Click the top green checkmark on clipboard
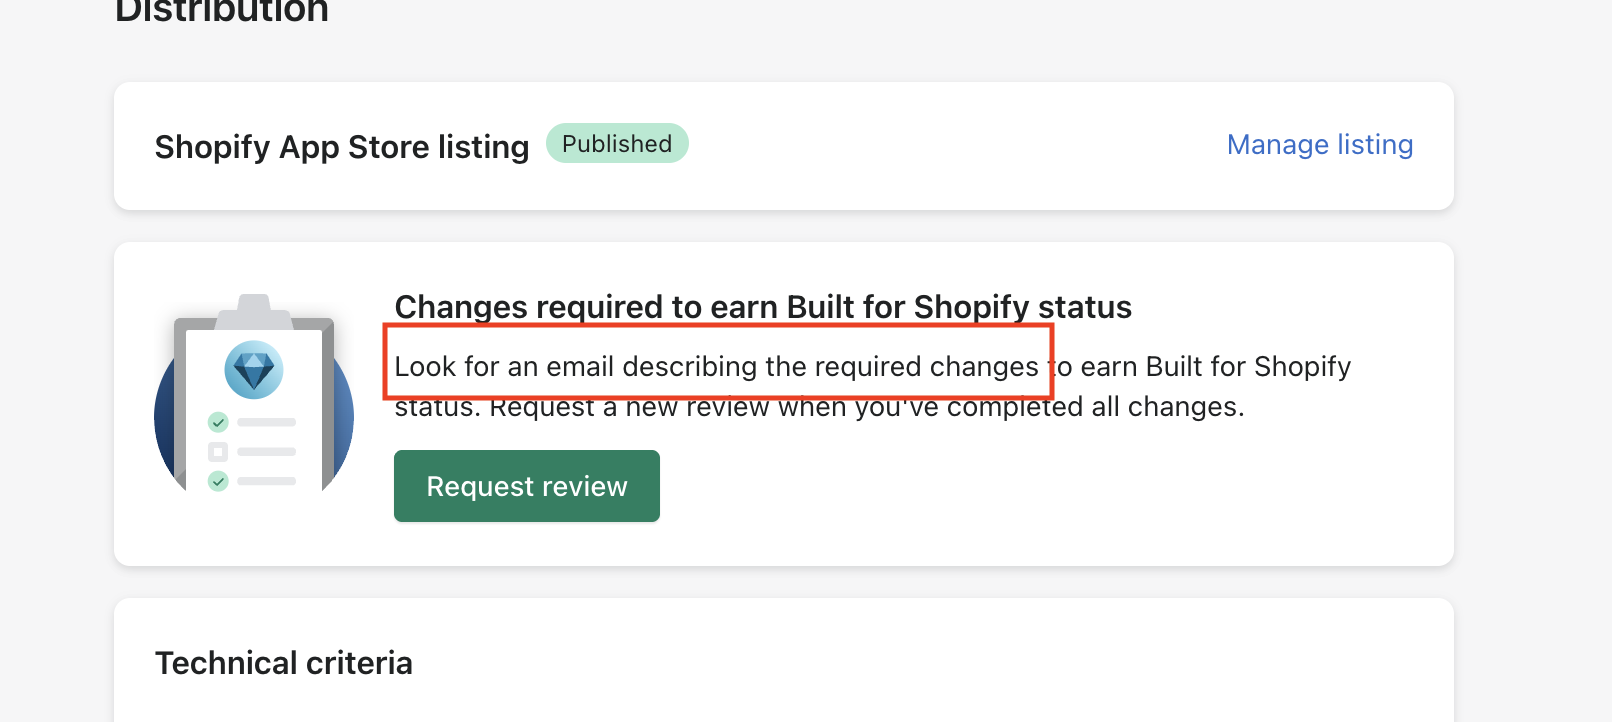The image size is (1612, 722). tap(218, 422)
